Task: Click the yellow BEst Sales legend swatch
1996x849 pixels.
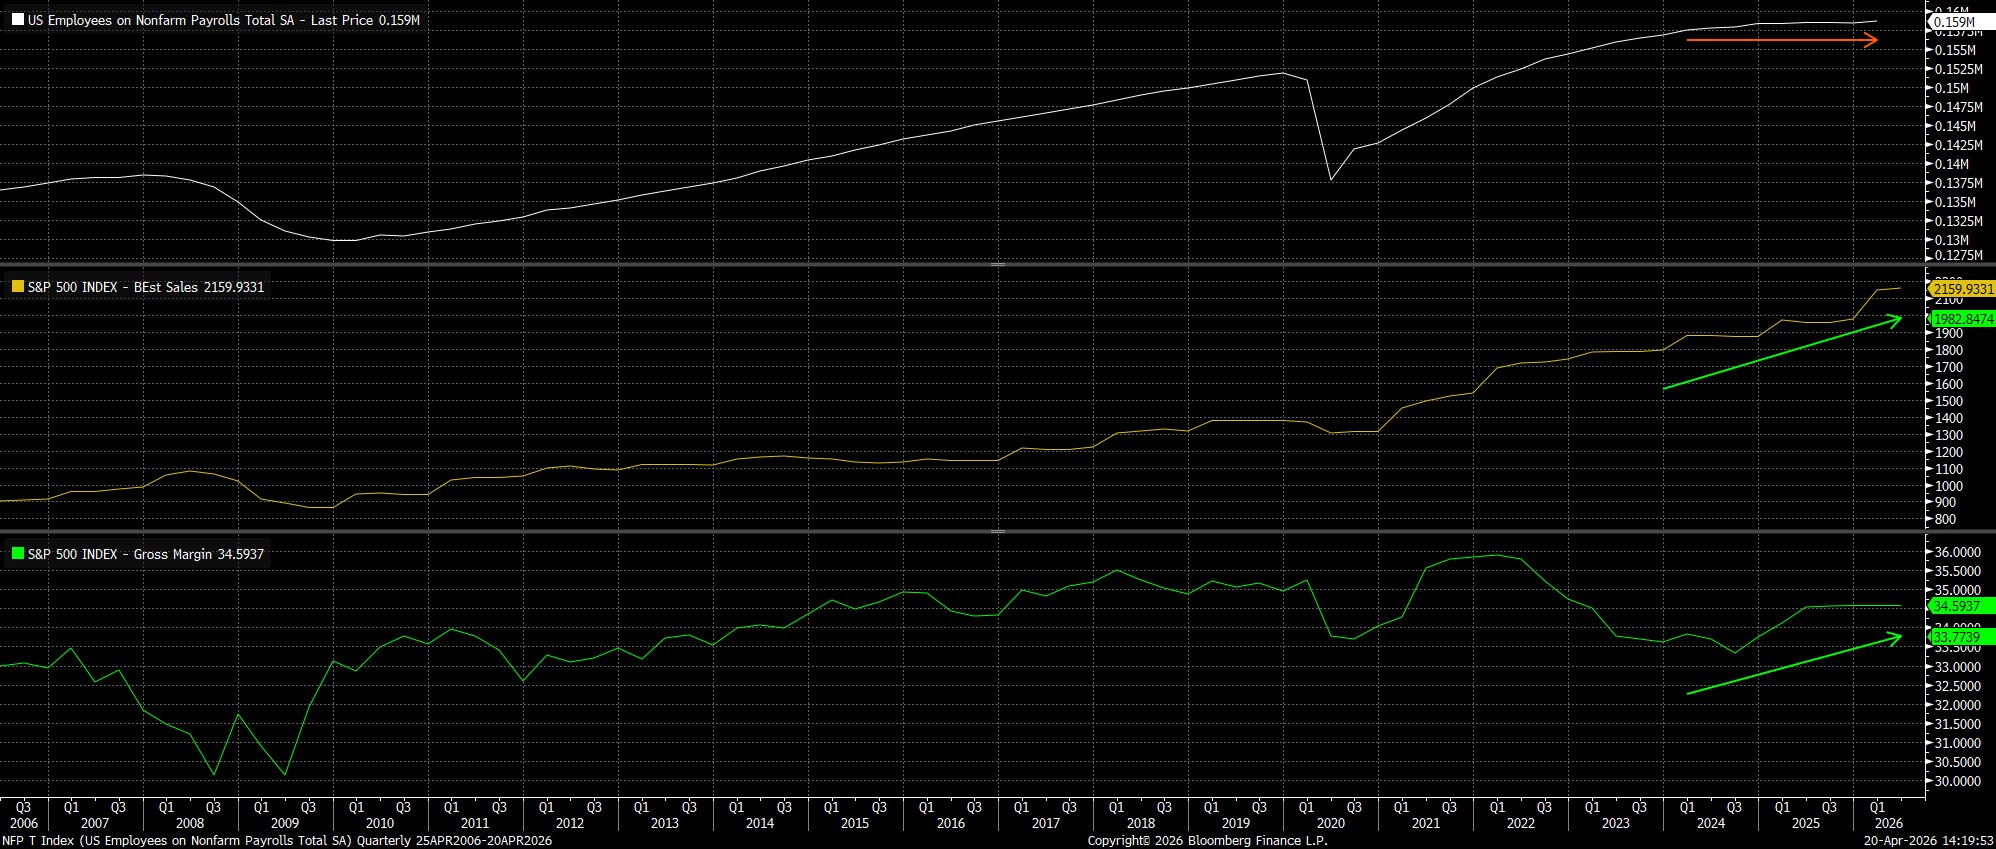Action: [18, 287]
